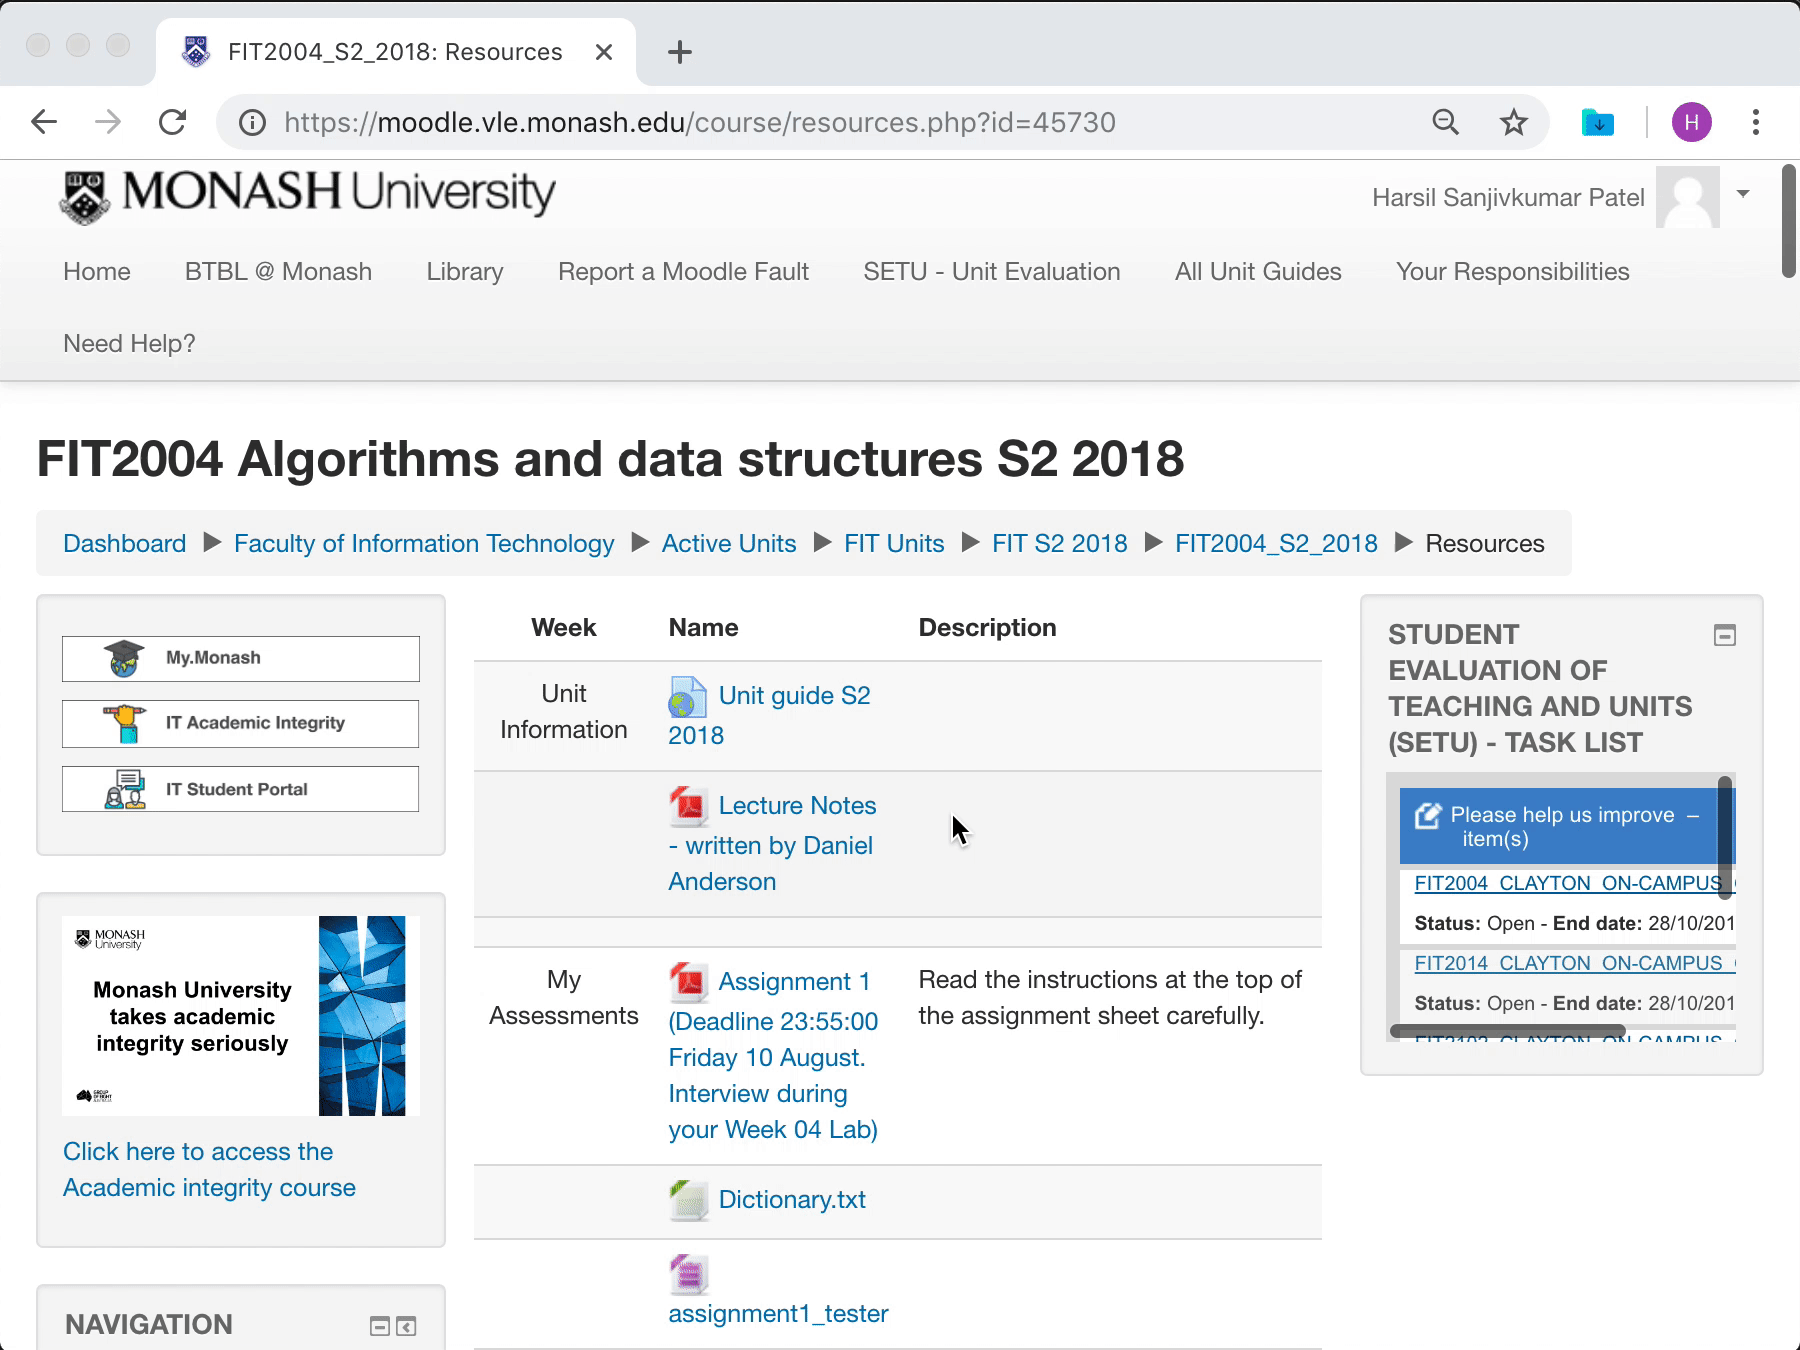Open All Unit Guides menu item

1258,272
